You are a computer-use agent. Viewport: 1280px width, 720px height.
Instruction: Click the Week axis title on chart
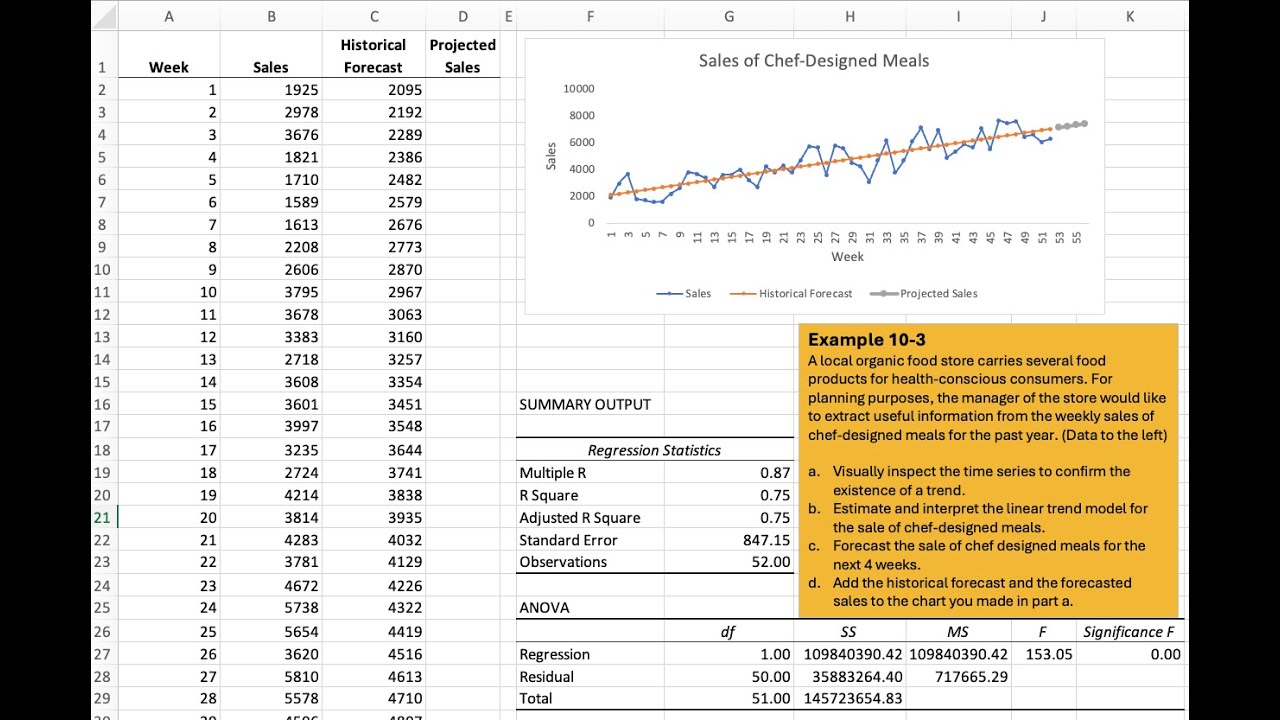coord(847,257)
